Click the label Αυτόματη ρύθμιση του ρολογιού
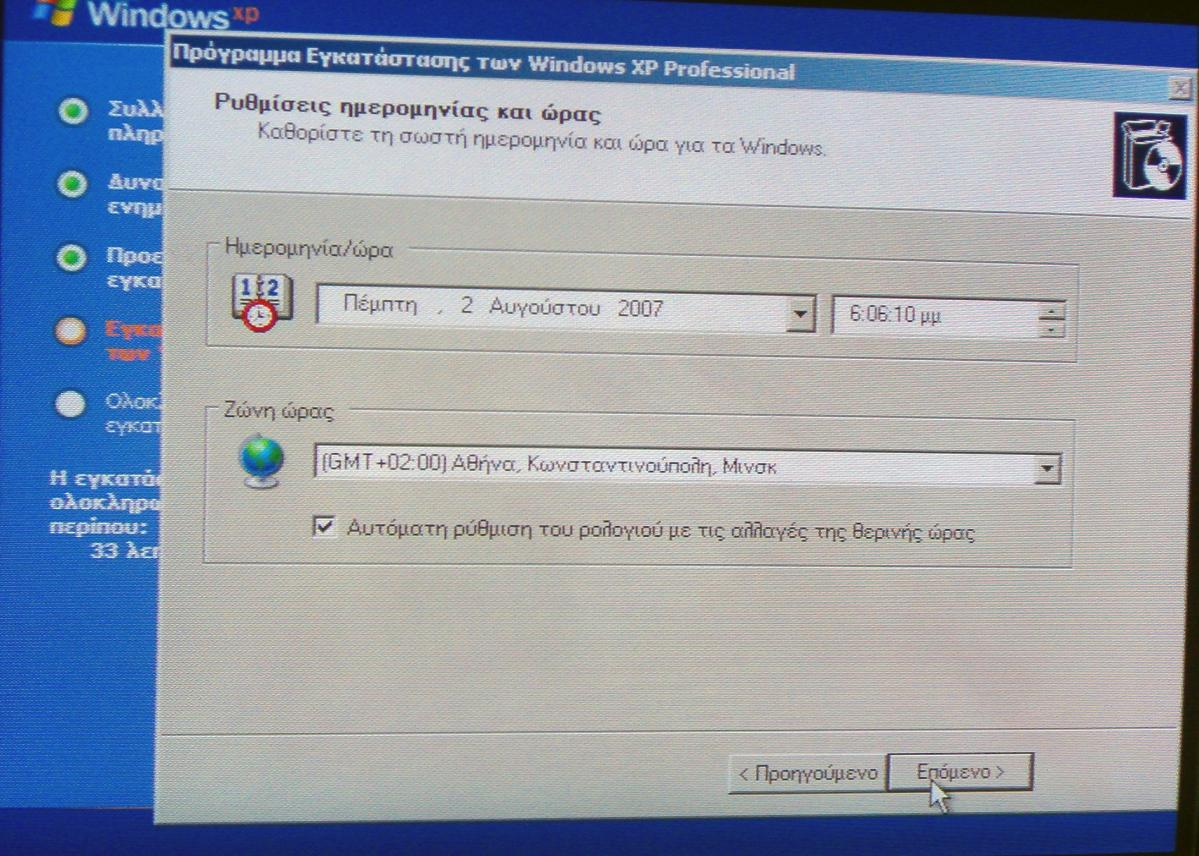The width and height of the screenshot is (1199, 856). click(x=660, y=530)
